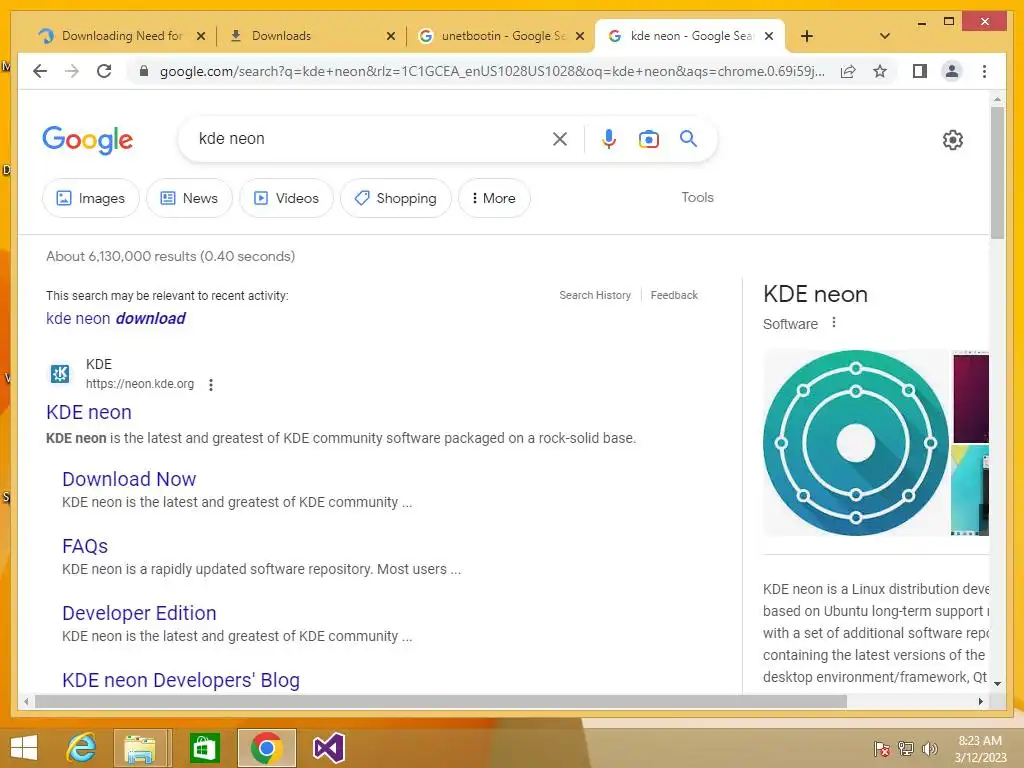Submit the search with the magnifier icon
The height and width of the screenshot is (768, 1024).
pos(688,138)
